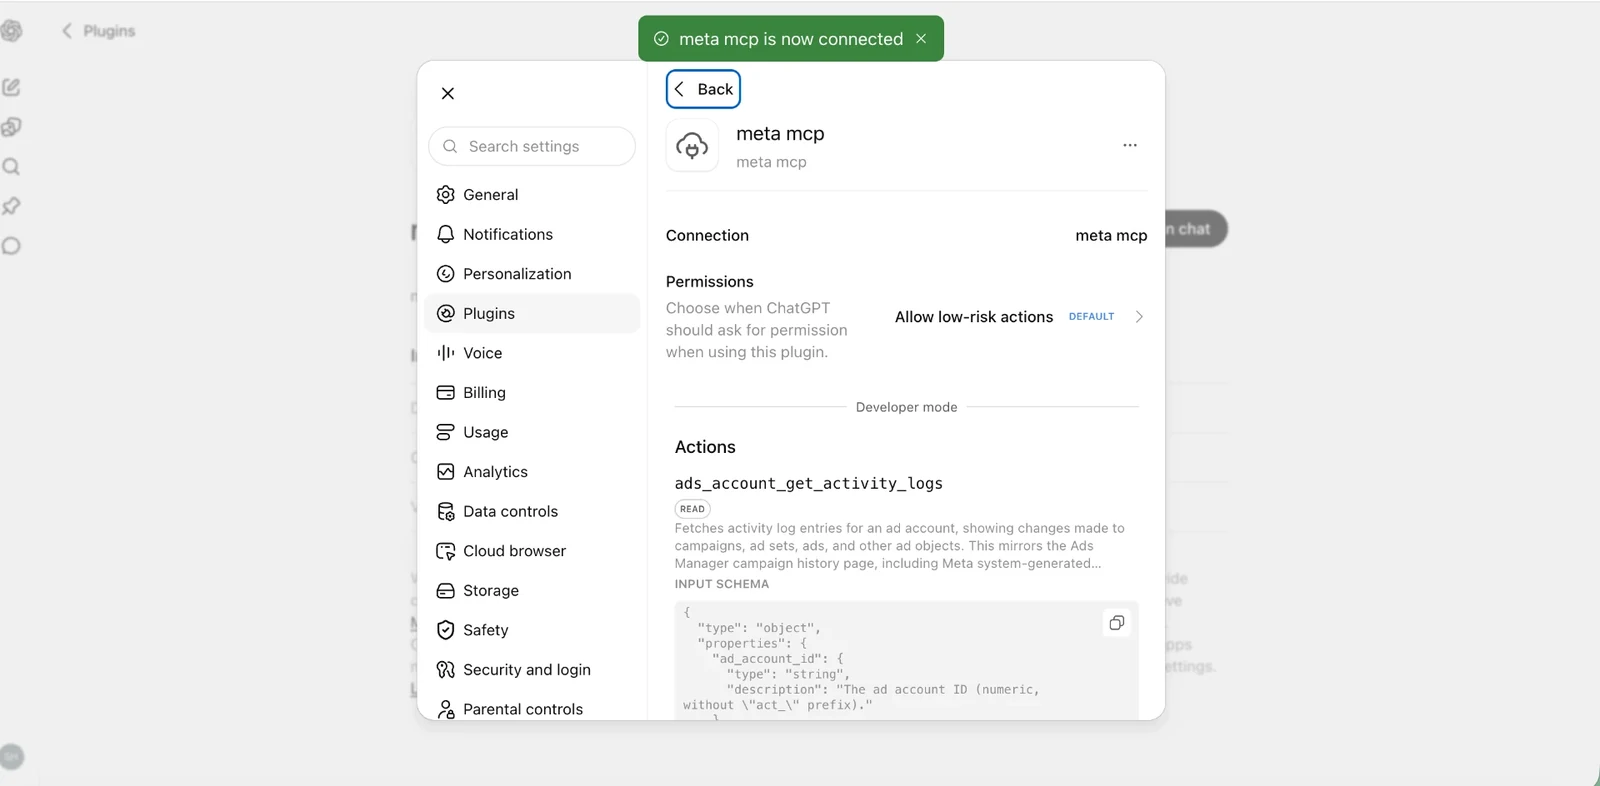This screenshot has height=786, width=1600.
Task: Open General settings
Action: coord(532,195)
